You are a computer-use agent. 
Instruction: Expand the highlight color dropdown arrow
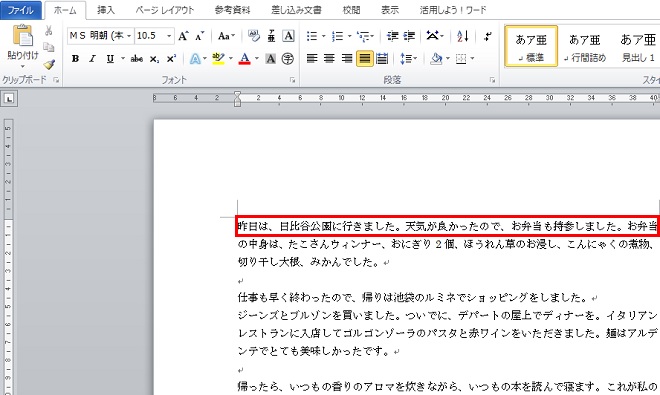[231, 59]
